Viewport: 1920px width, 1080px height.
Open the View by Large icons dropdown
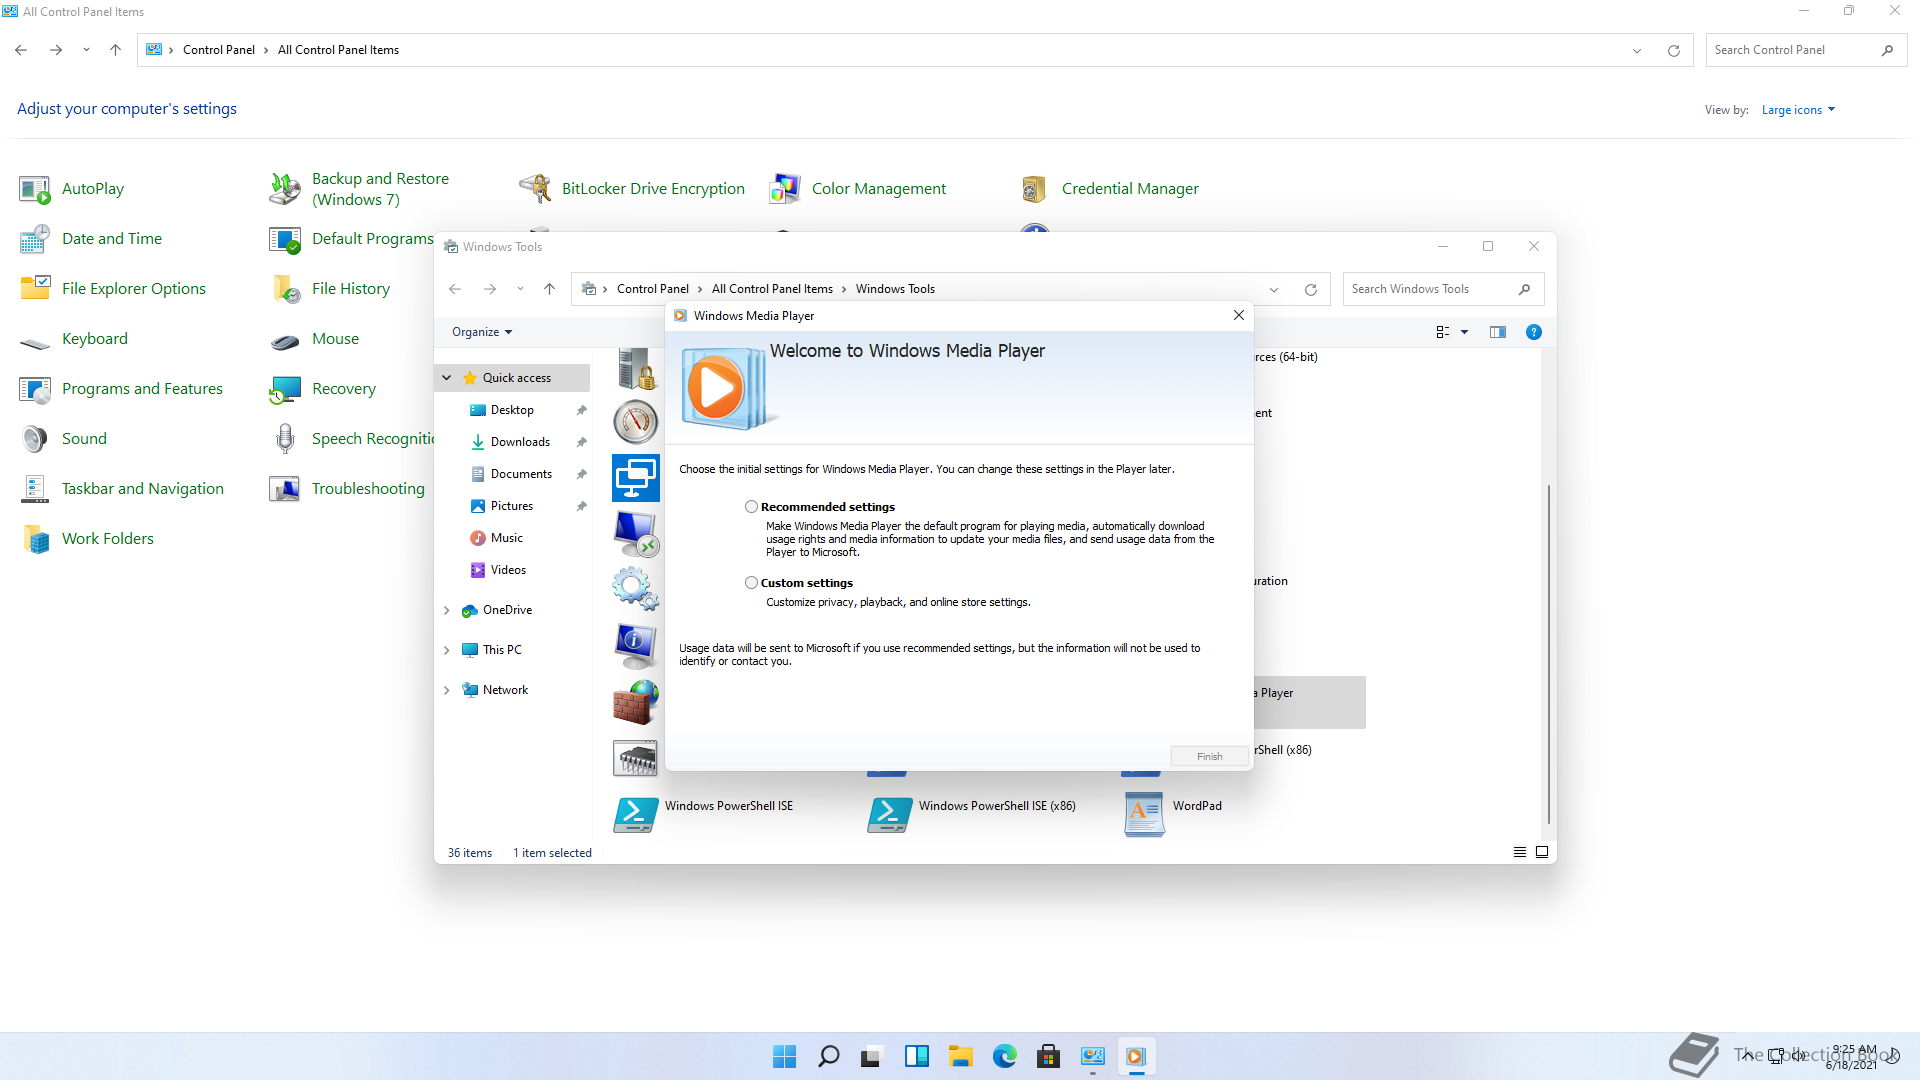point(1798,110)
